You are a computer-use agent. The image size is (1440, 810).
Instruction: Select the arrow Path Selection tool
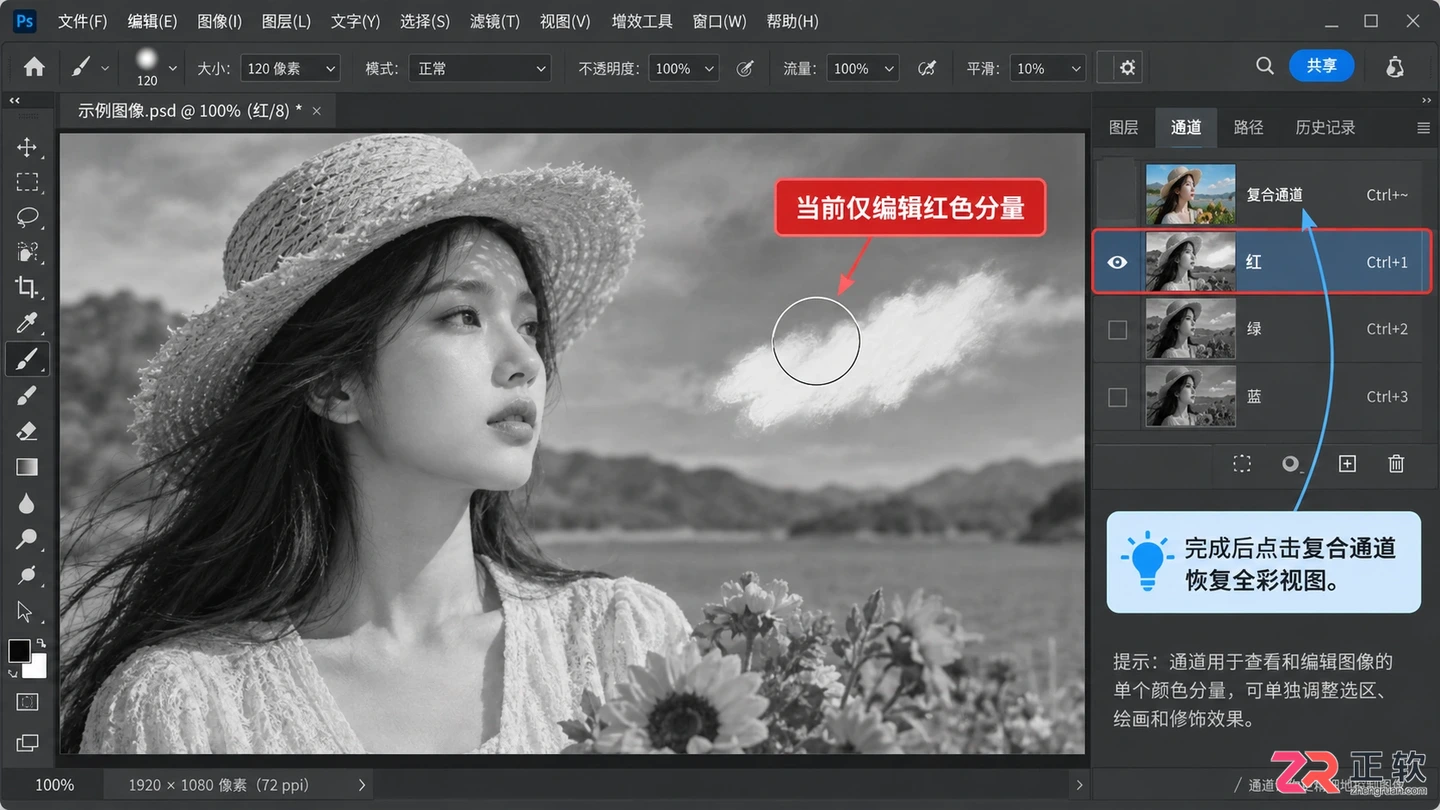tap(27, 611)
